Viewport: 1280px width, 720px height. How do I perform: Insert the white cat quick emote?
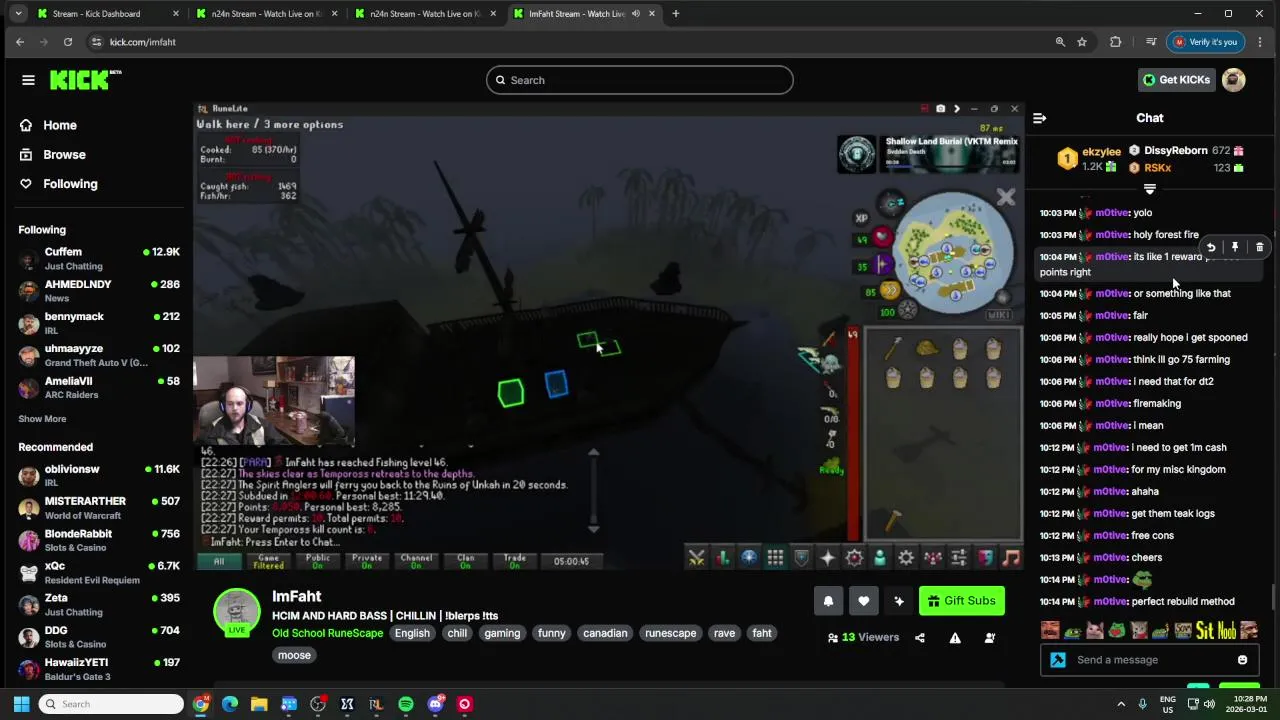[1094, 630]
